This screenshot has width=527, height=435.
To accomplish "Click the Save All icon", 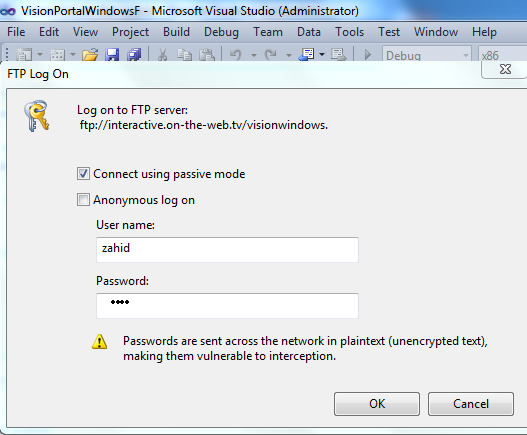I will pyautogui.click(x=134, y=54).
